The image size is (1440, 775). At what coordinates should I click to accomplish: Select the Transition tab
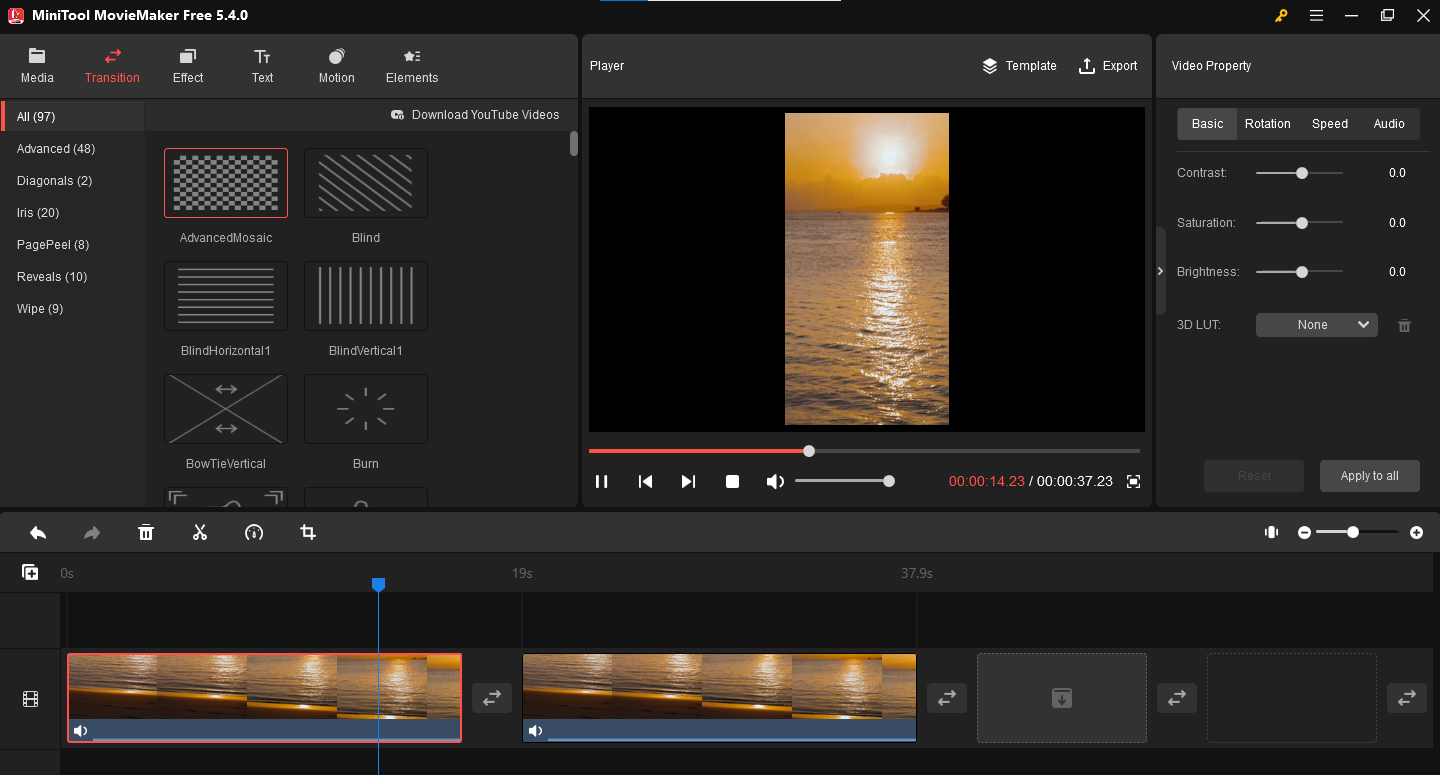click(x=112, y=66)
